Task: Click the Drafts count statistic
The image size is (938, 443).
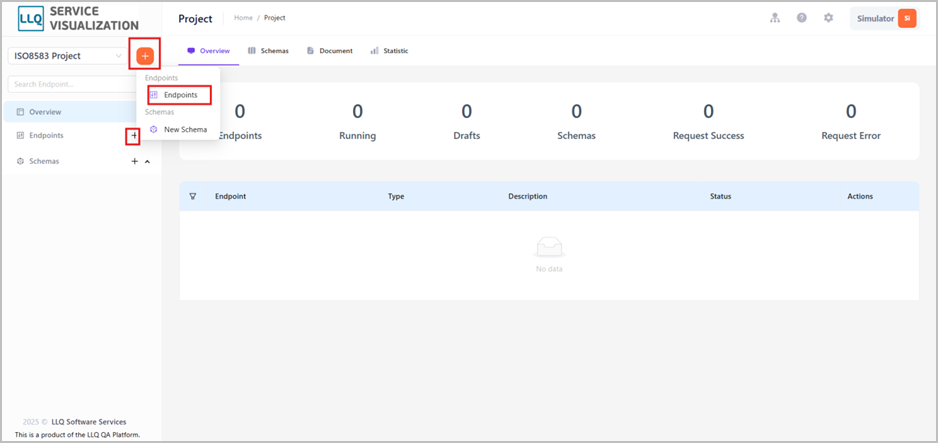Action: point(467,121)
